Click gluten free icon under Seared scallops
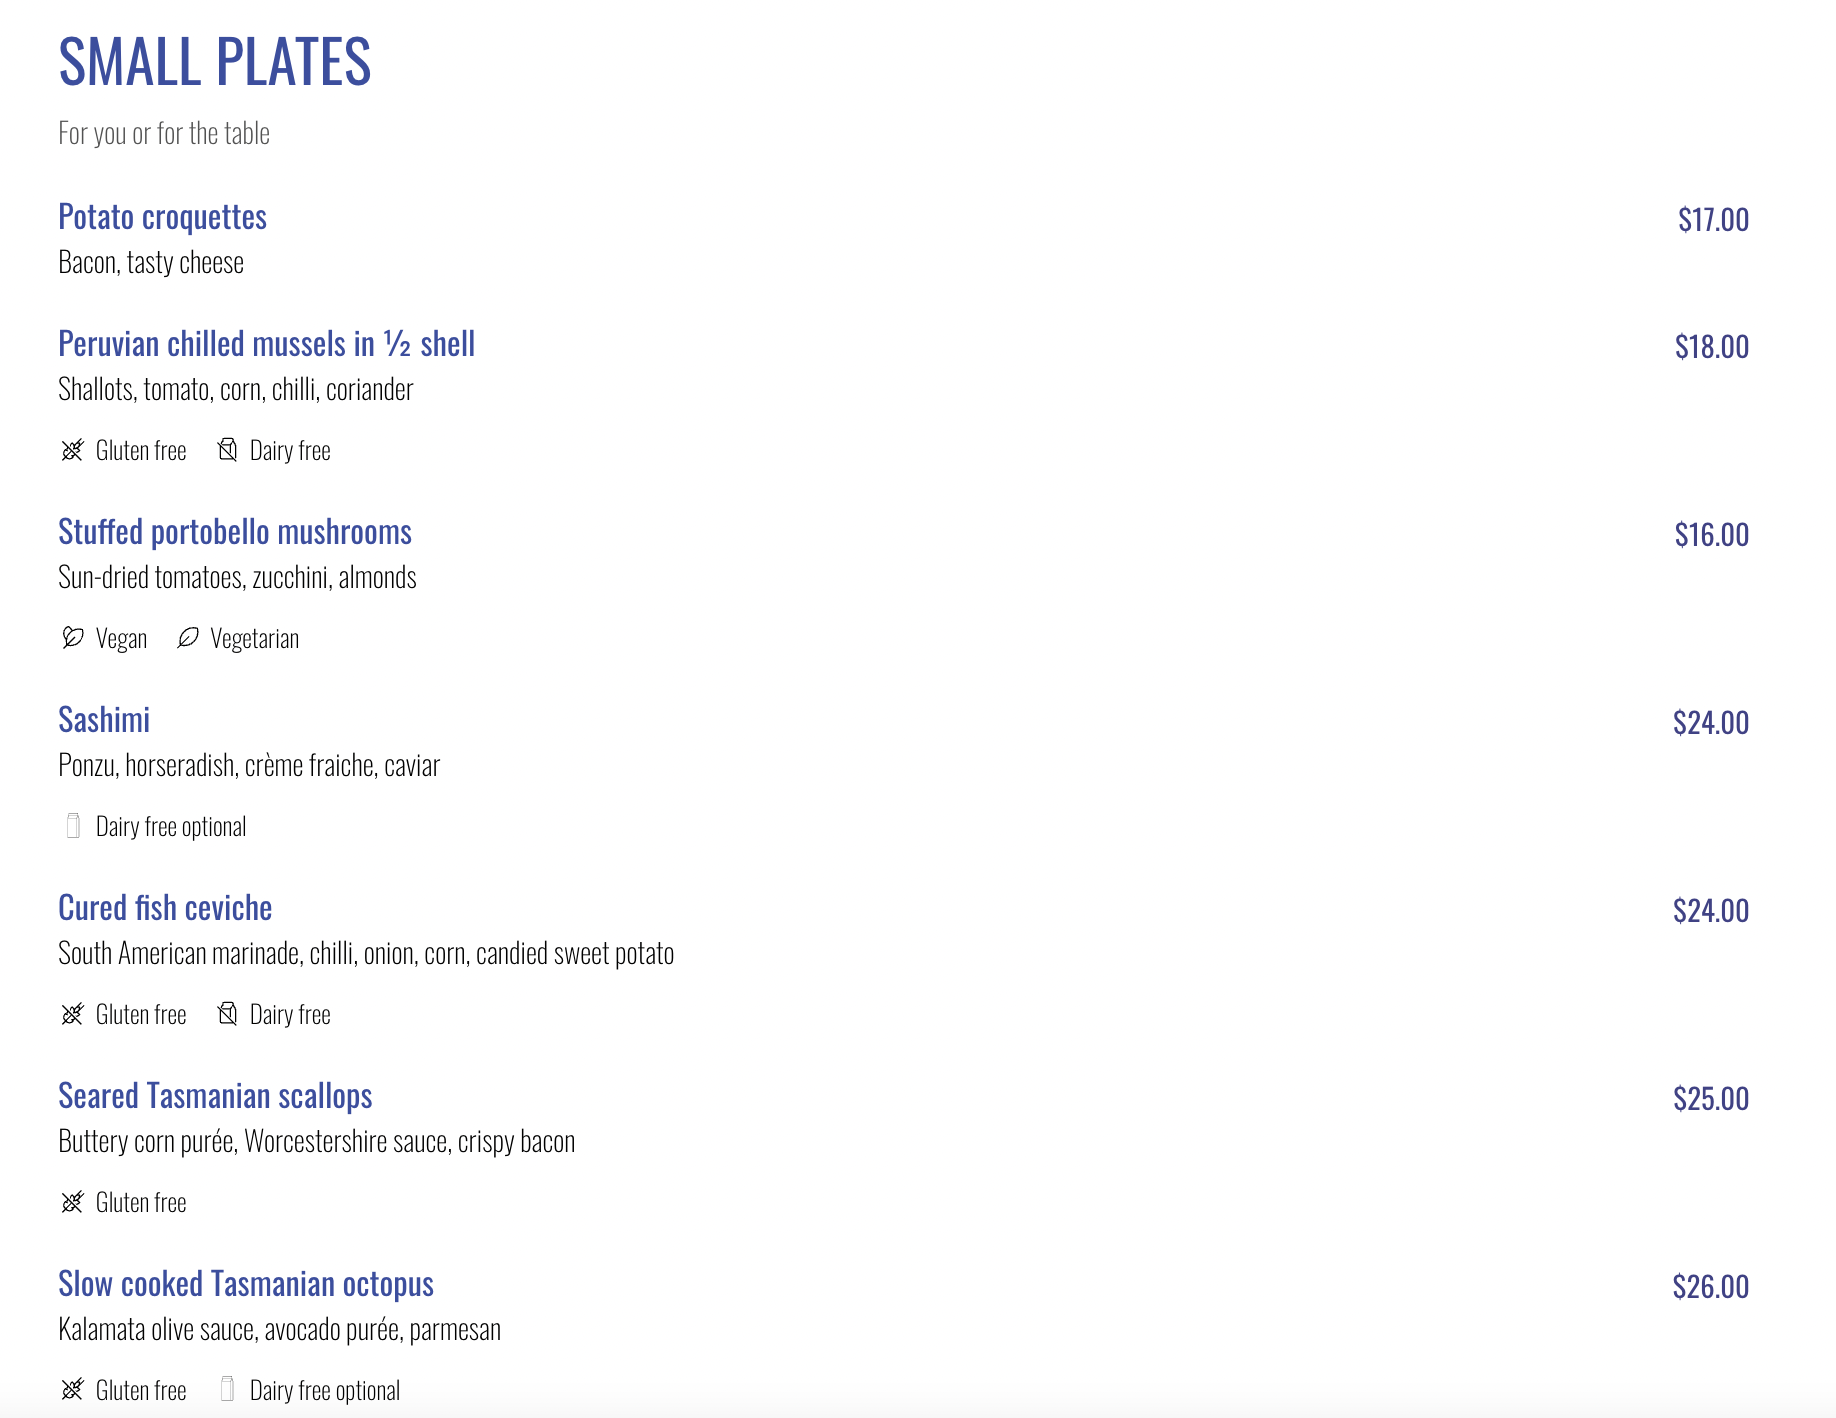The height and width of the screenshot is (1418, 1836). click(x=72, y=1202)
